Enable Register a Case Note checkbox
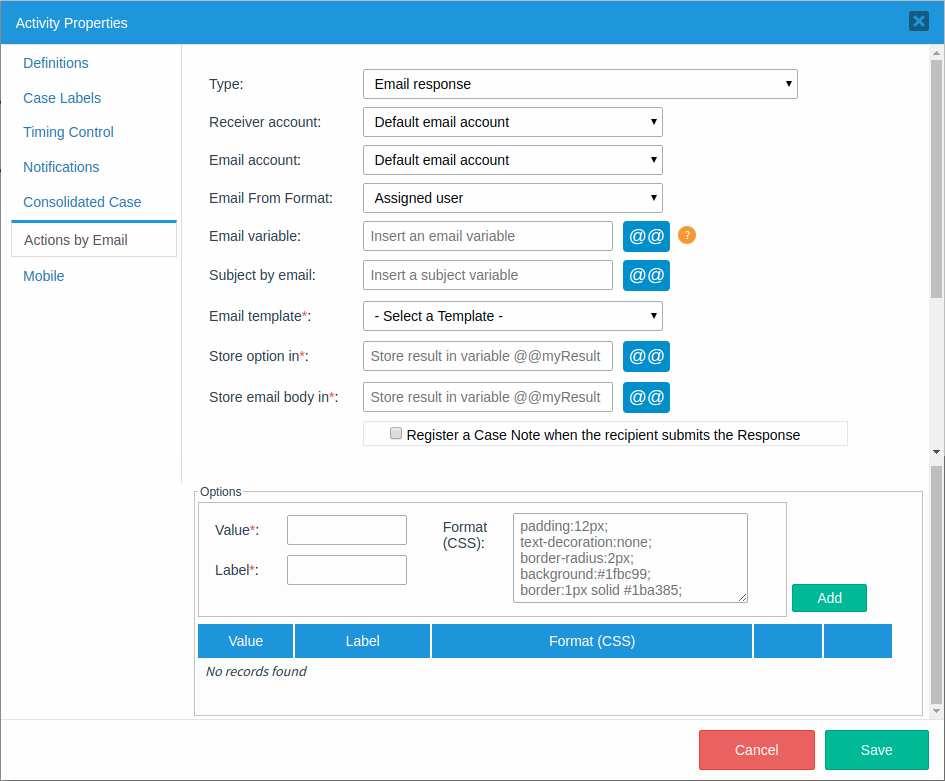The width and height of the screenshot is (945, 781). pyautogui.click(x=396, y=434)
